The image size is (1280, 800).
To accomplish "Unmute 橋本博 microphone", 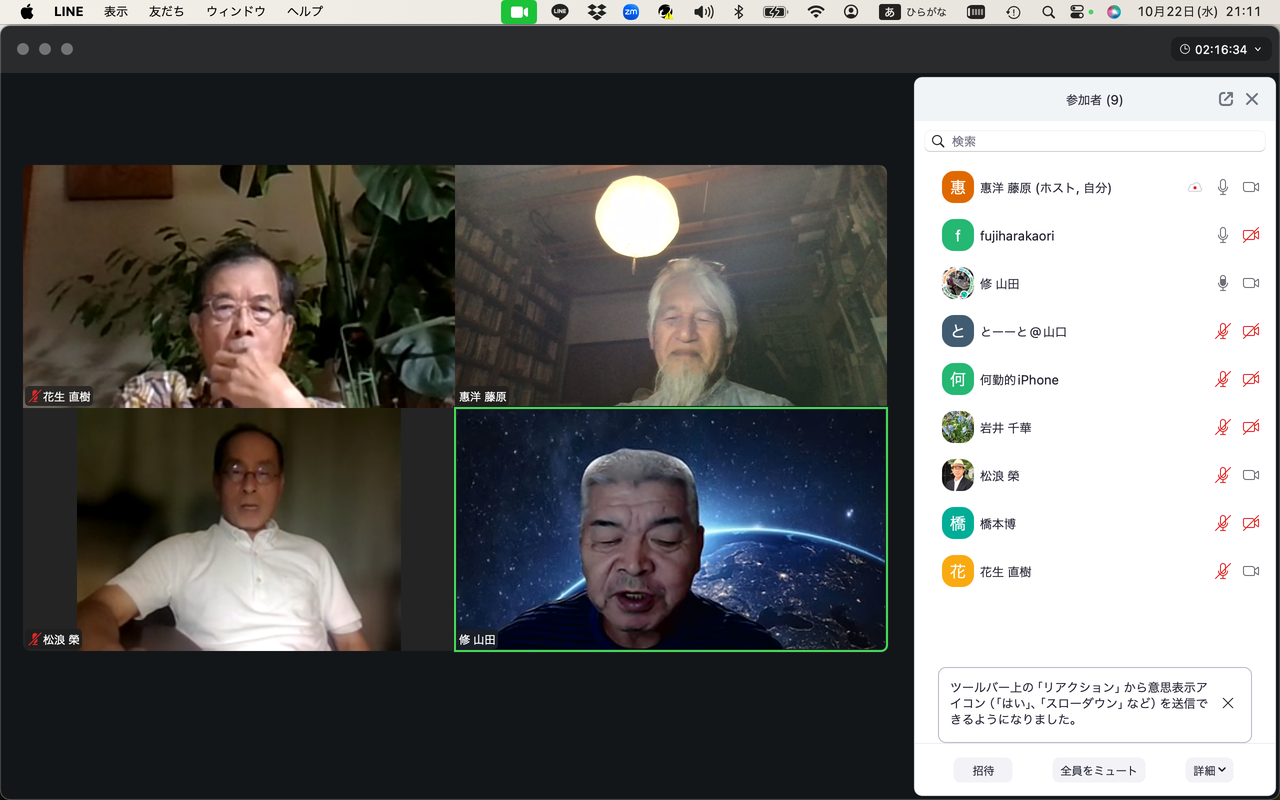I will pos(1222,523).
